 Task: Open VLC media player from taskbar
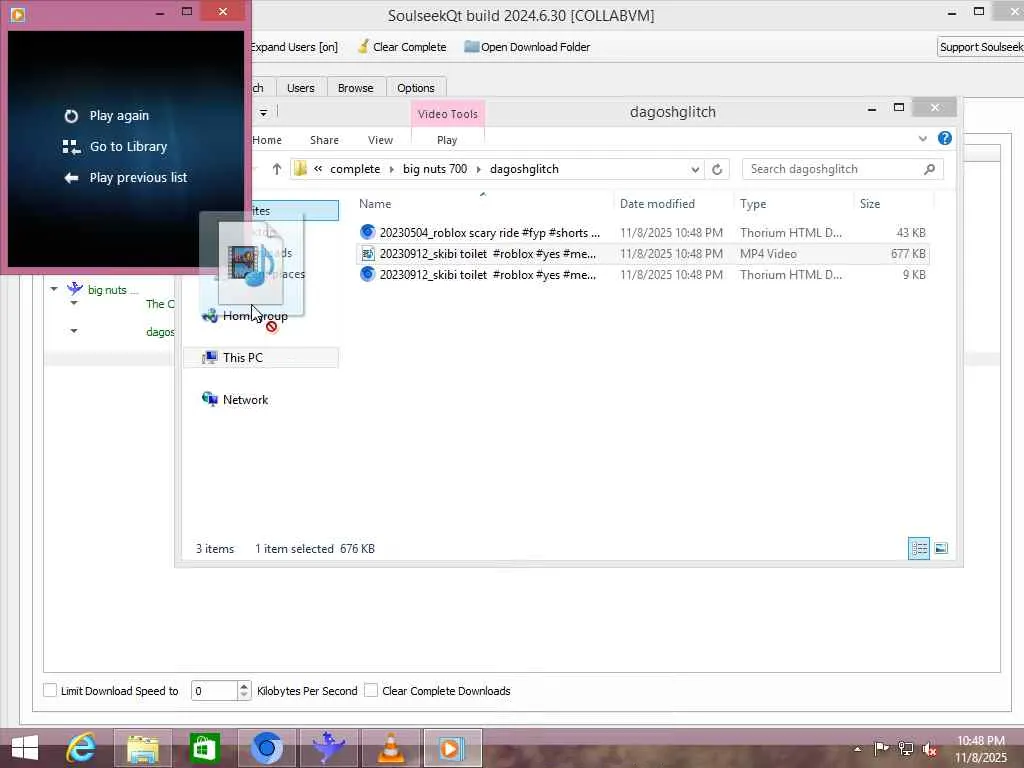(x=391, y=748)
